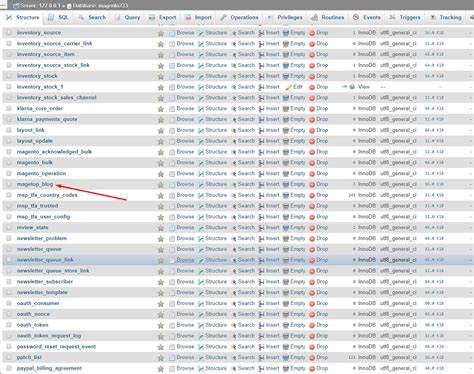
Task: Click Empty icon in oauth_token row
Action: pos(286,325)
